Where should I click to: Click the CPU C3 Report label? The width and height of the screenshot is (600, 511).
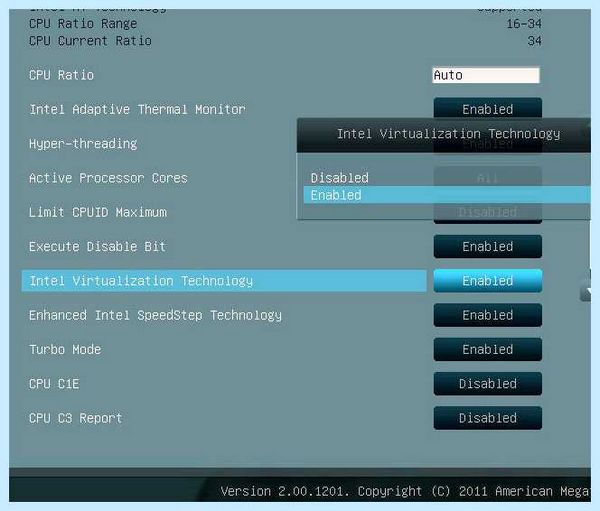(x=75, y=418)
